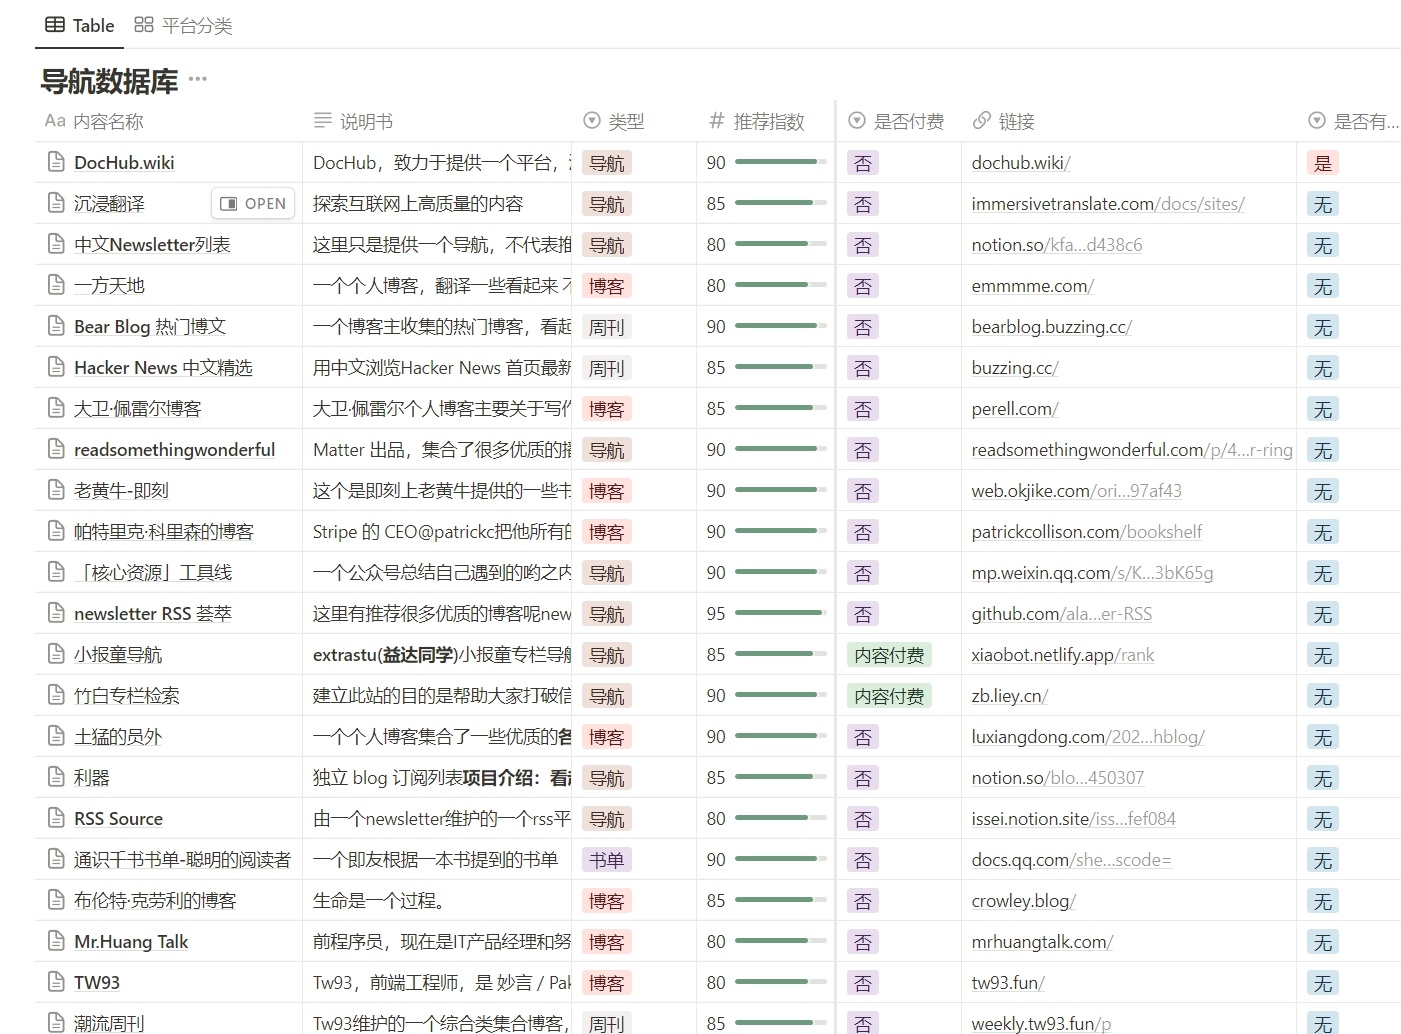Click the # icon in 推荐指数 column header
Viewport: 1401px width, 1034px height.
click(x=716, y=121)
